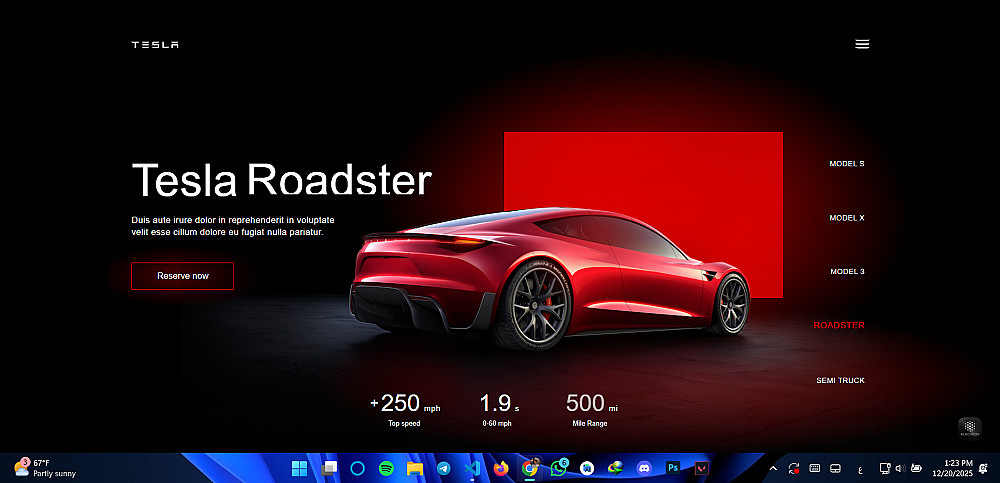The height and width of the screenshot is (483, 1000).
Task: Open Cortana circle icon in taskbar
Action: coord(358,468)
